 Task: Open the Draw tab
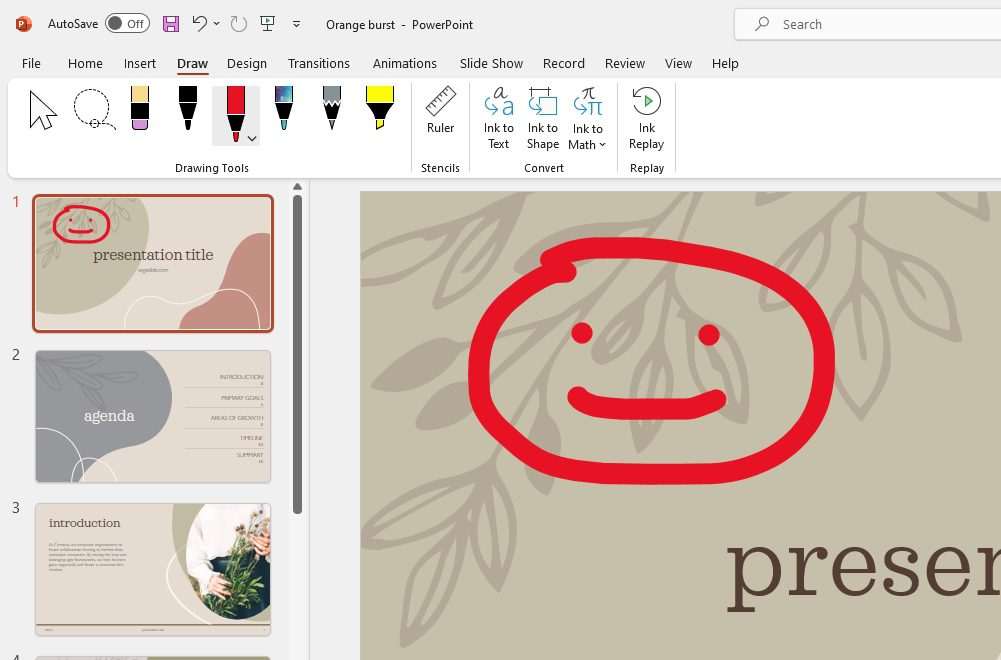(192, 63)
